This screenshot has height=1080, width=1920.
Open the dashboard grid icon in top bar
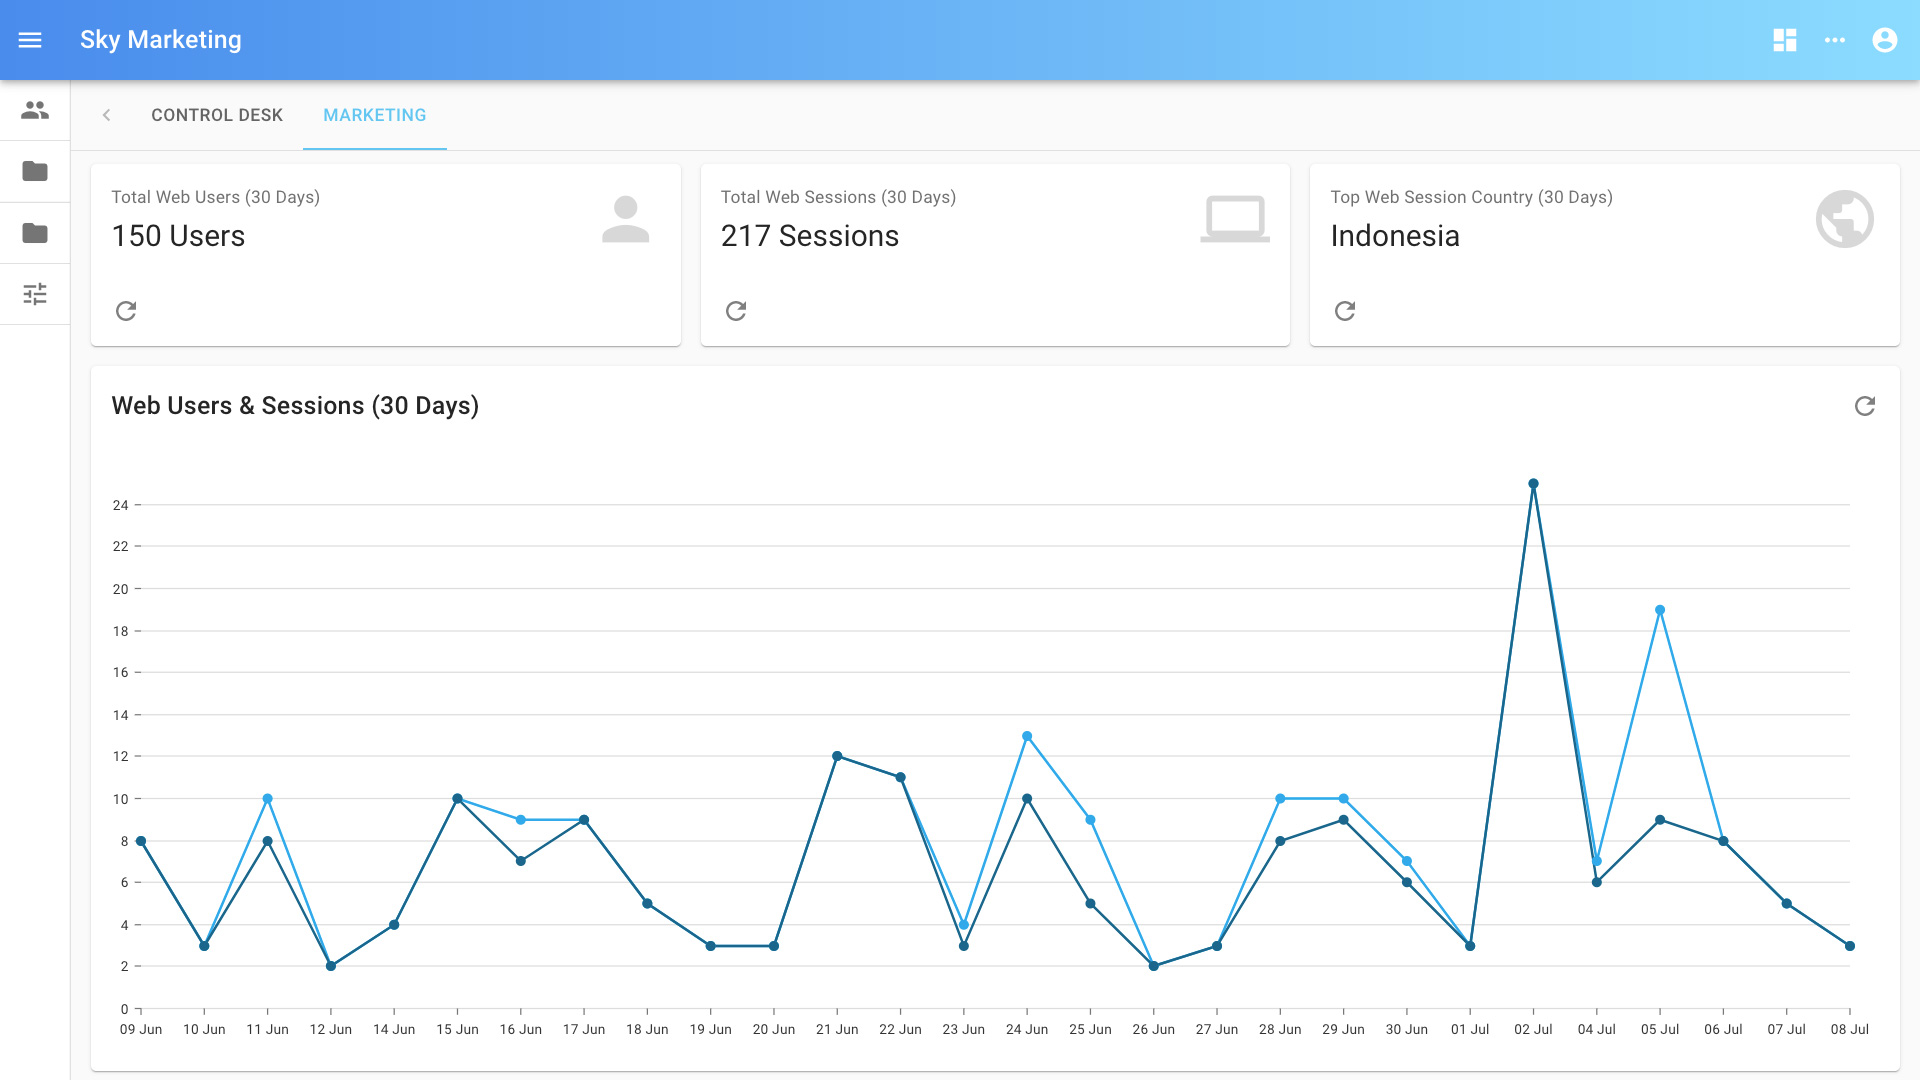(x=1785, y=40)
